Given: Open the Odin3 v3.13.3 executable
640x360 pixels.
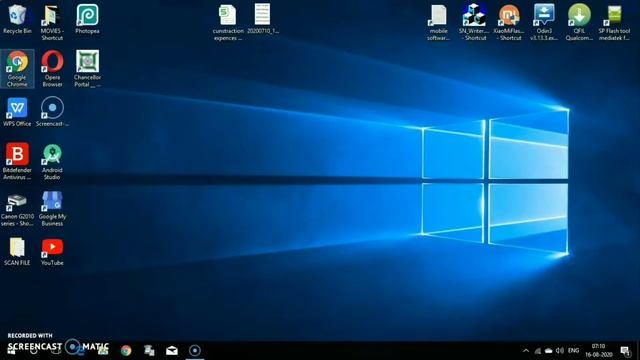Looking at the screenshot, I should [544, 22].
